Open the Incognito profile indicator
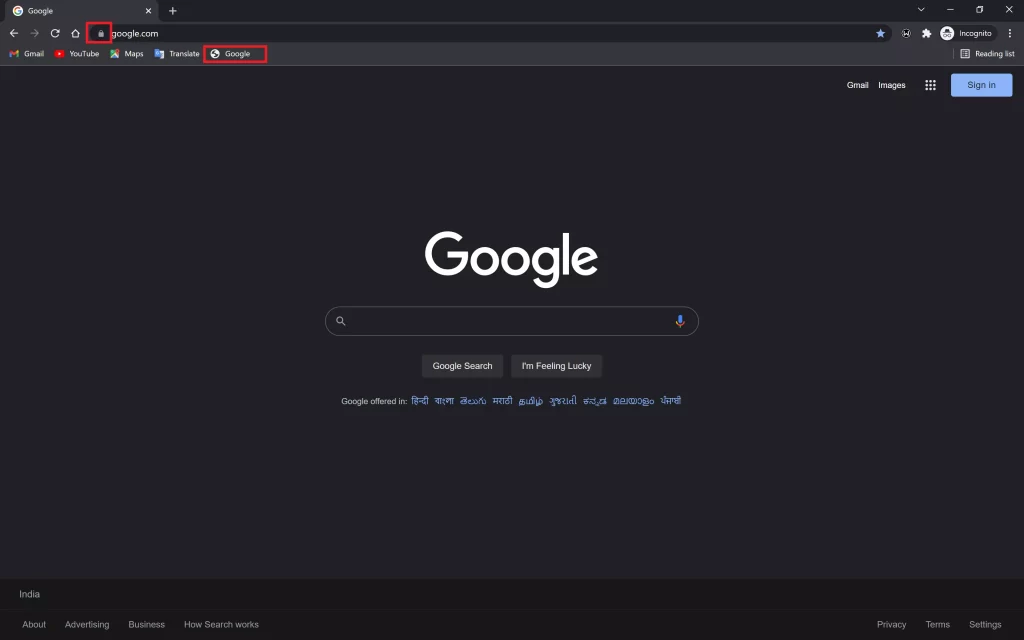The height and width of the screenshot is (640, 1024). [x=967, y=33]
